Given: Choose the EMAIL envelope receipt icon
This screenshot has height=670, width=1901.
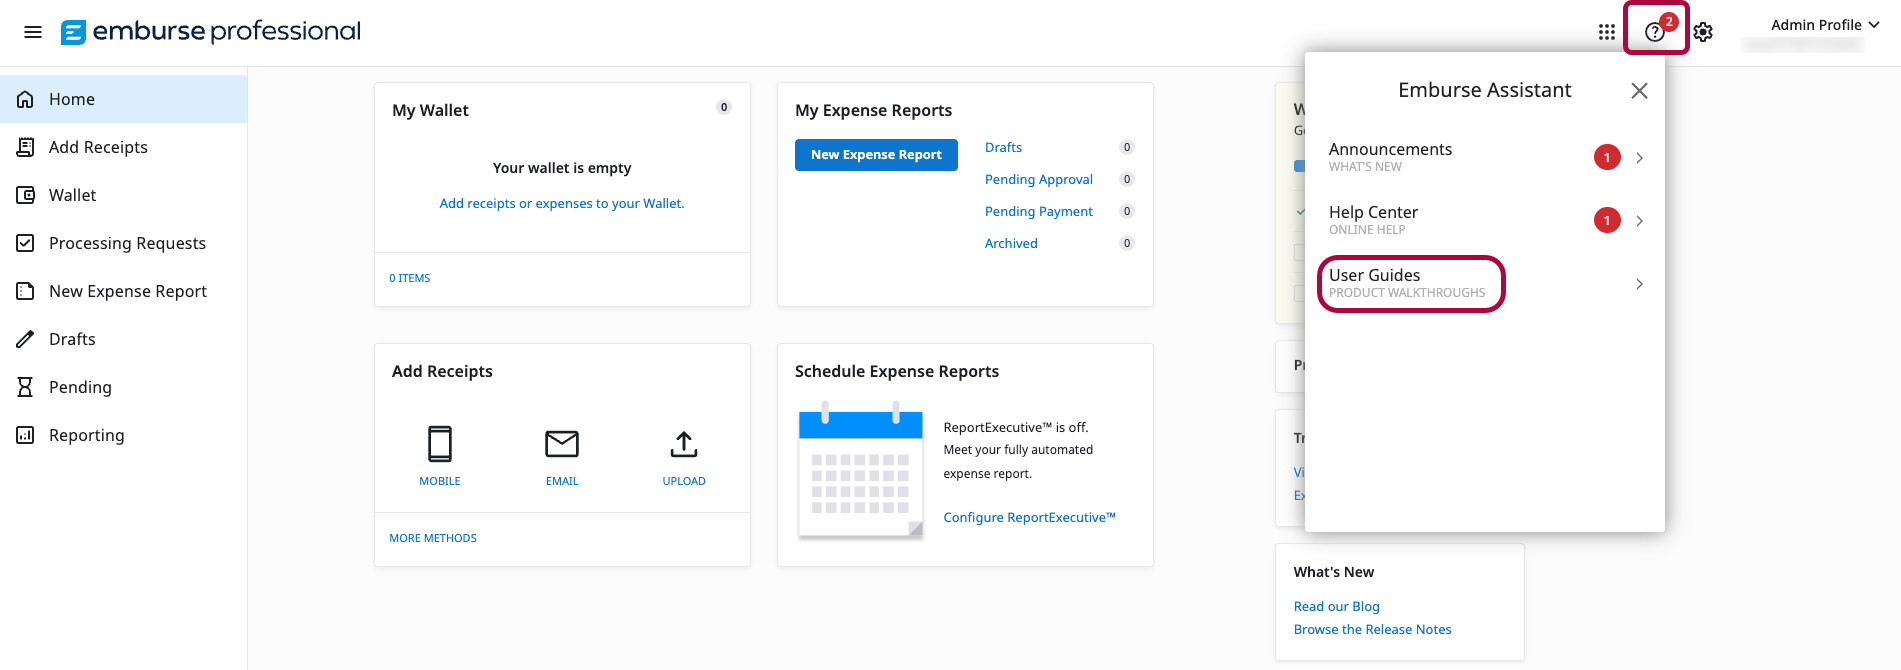Looking at the screenshot, I should tap(562, 444).
